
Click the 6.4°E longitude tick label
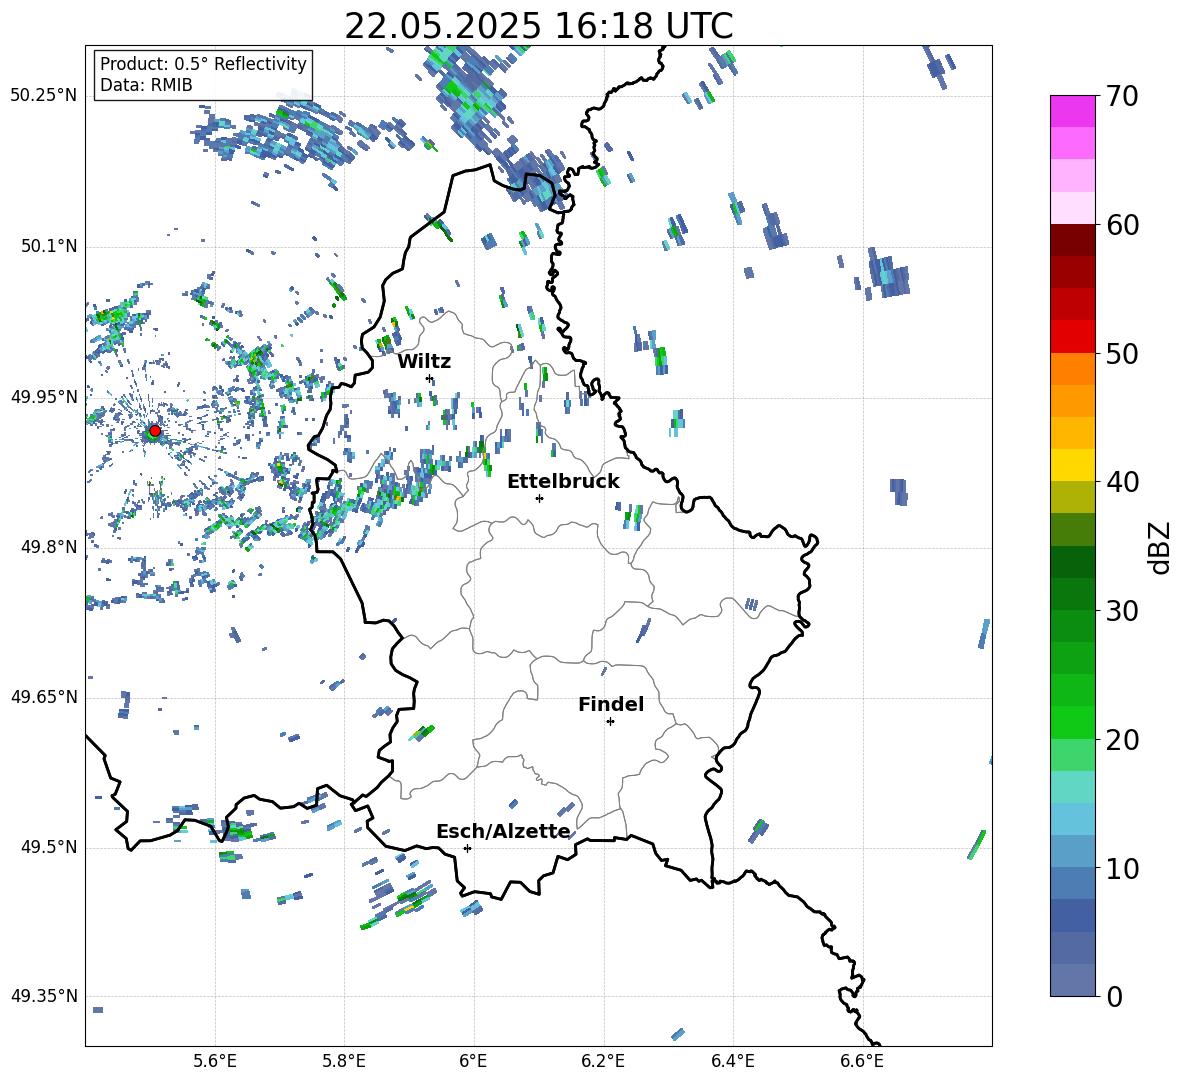coord(732,1061)
